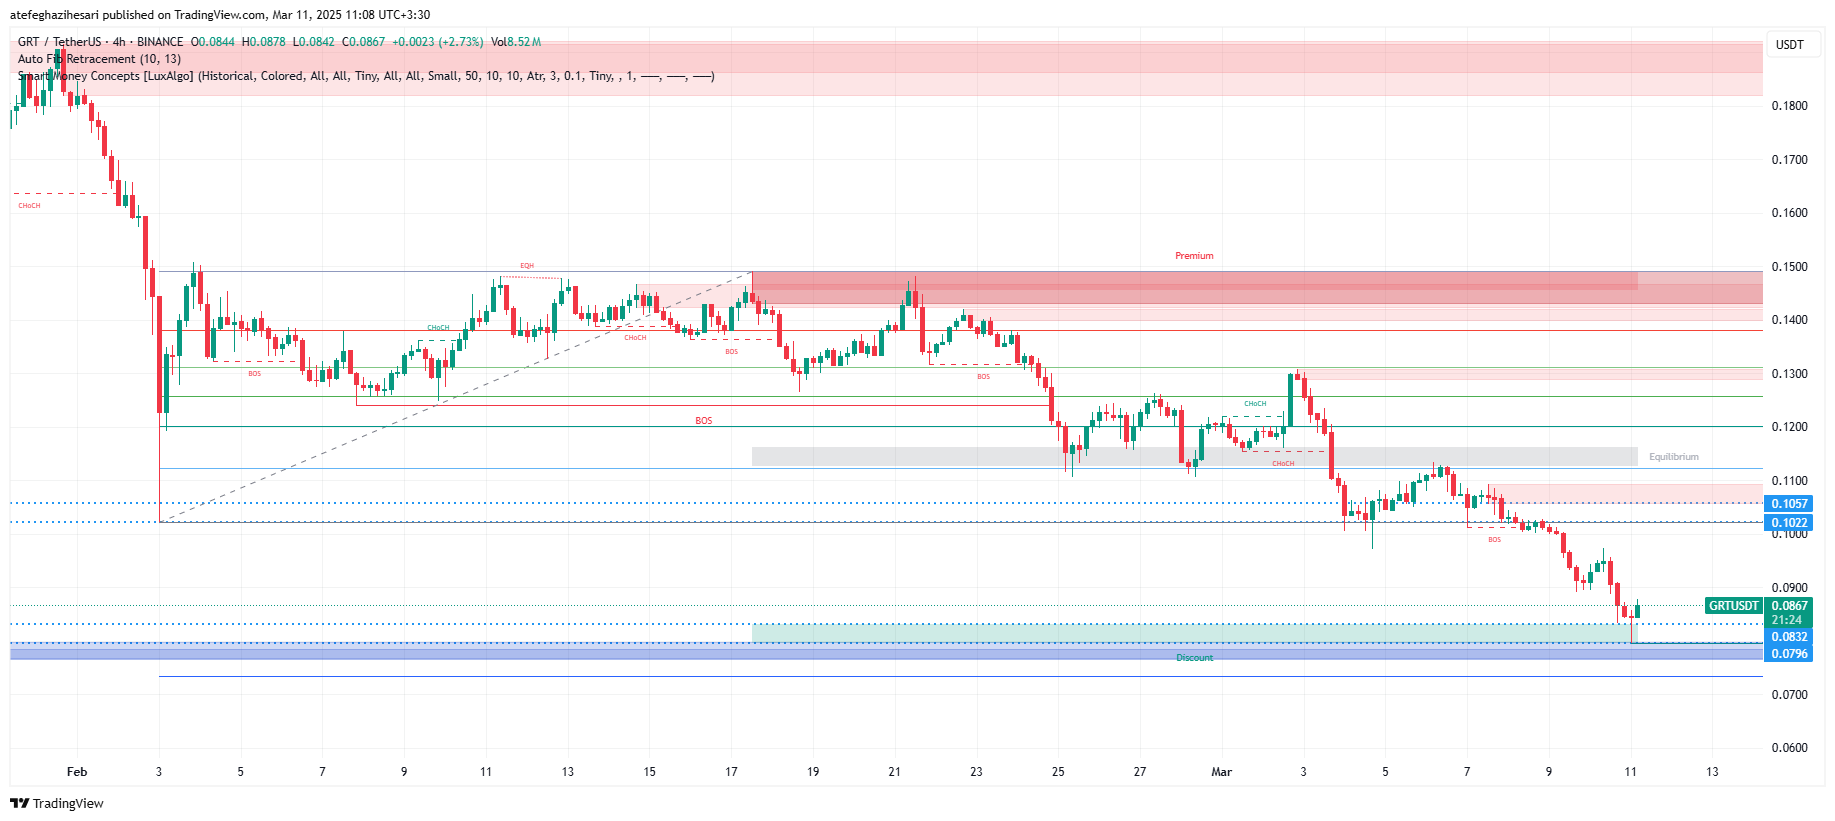Image resolution: width=1835 pixels, height=821 pixels.
Task: Click the EQH label above the highs
Action: [527, 266]
